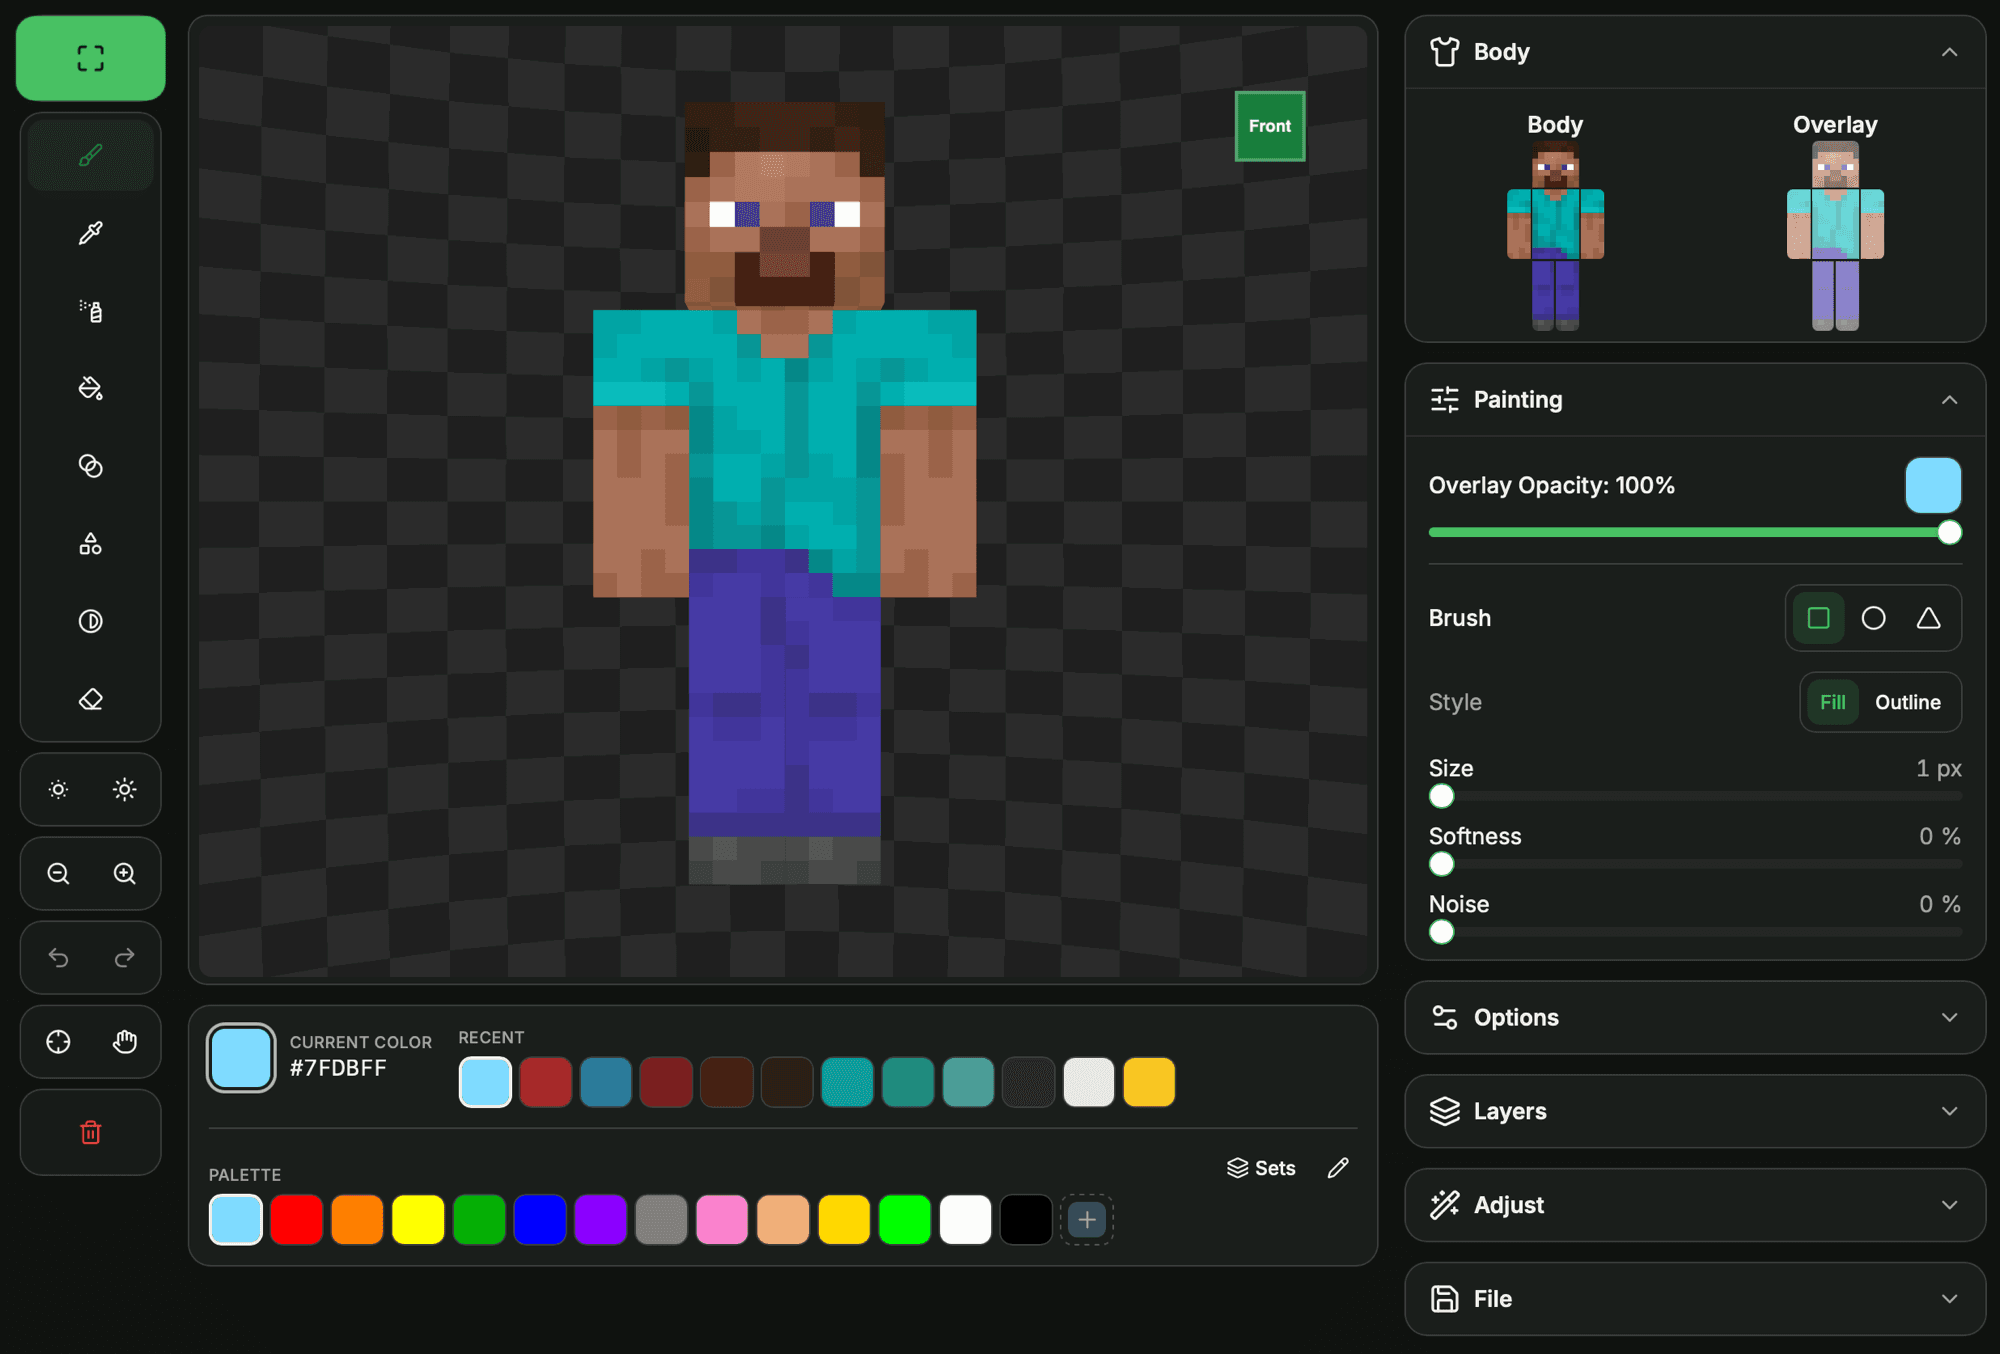Click the Softness slider handle
The image size is (2000, 1354).
pyautogui.click(x=1441, y=865)
